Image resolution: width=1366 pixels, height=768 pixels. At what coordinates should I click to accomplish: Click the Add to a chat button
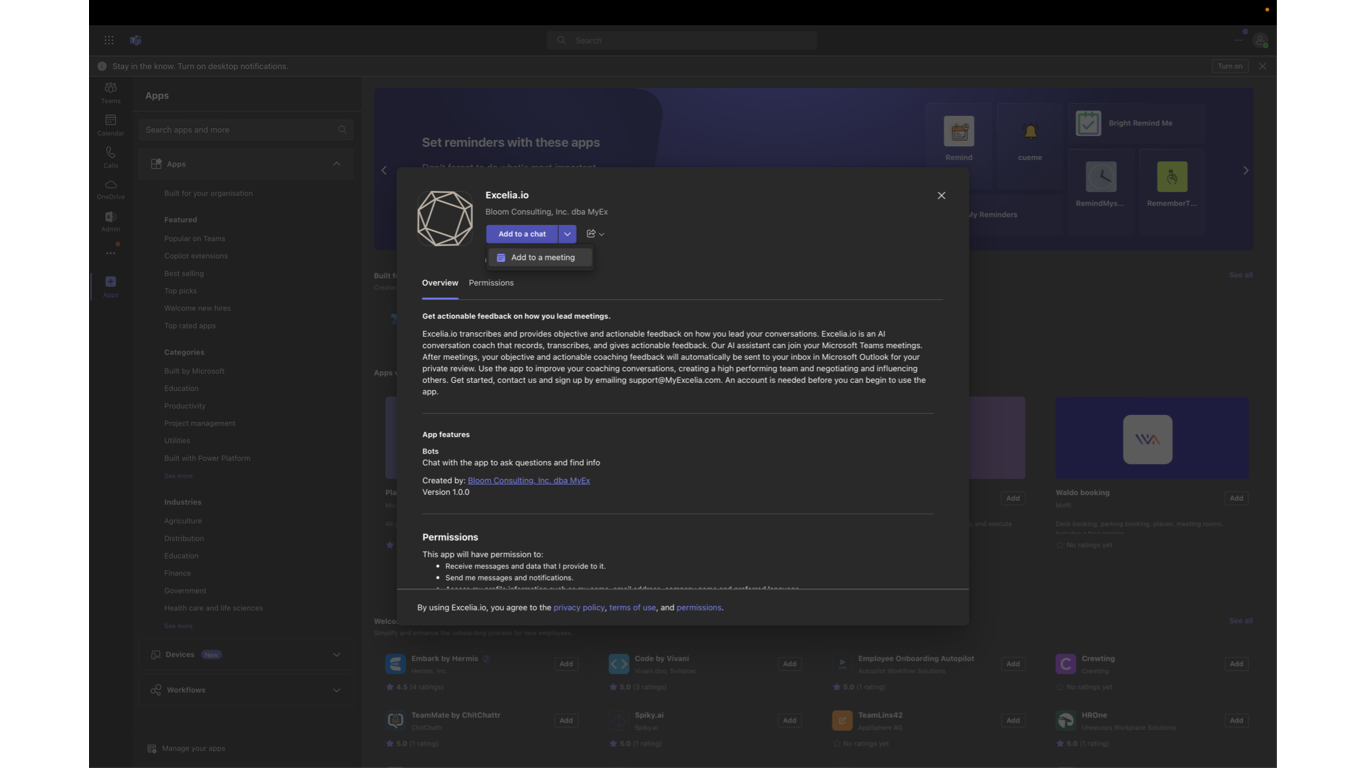(522, 234)
